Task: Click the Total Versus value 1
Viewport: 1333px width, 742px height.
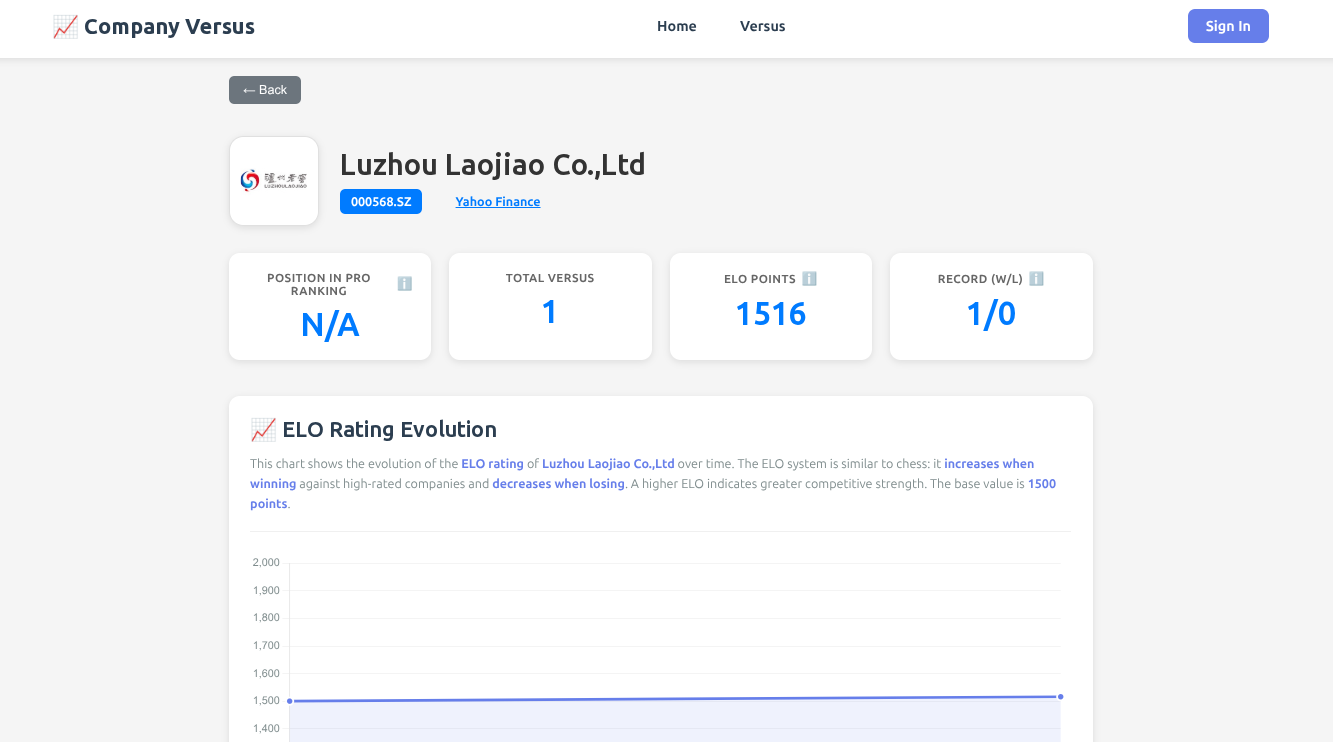Action: click(x=550, y=313)
